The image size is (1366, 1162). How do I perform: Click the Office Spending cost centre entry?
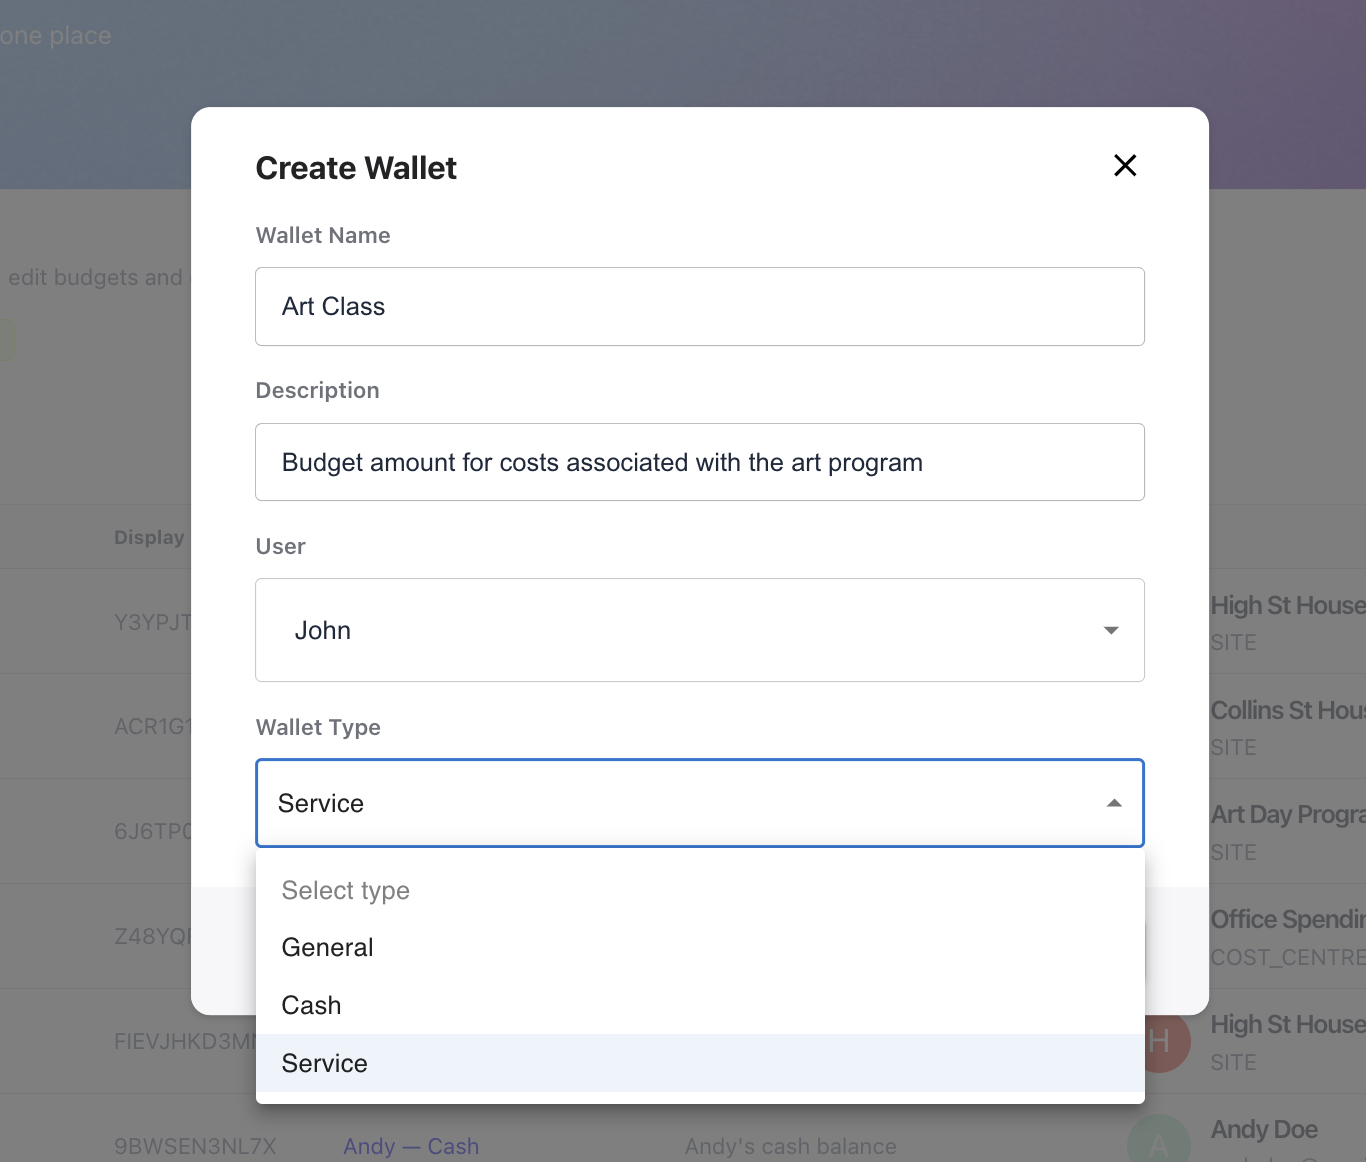[1287, 920]
